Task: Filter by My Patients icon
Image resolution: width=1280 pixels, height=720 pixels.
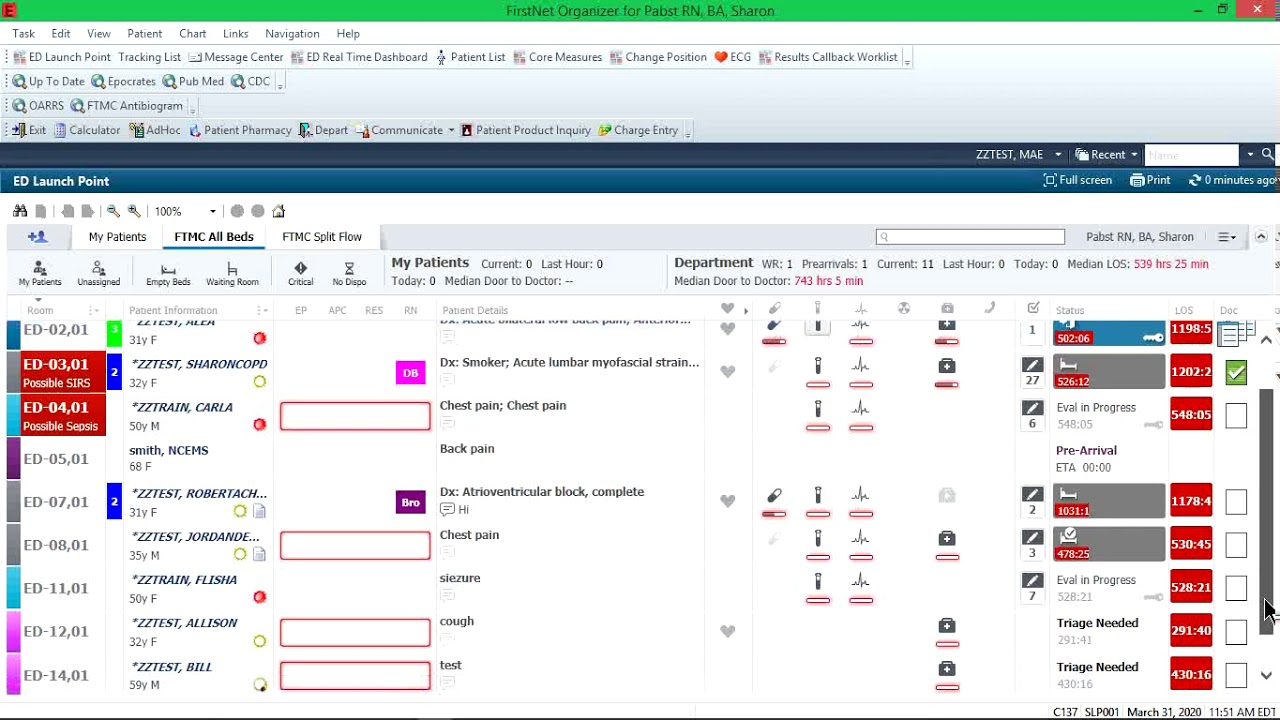Action: pos(40,273)
